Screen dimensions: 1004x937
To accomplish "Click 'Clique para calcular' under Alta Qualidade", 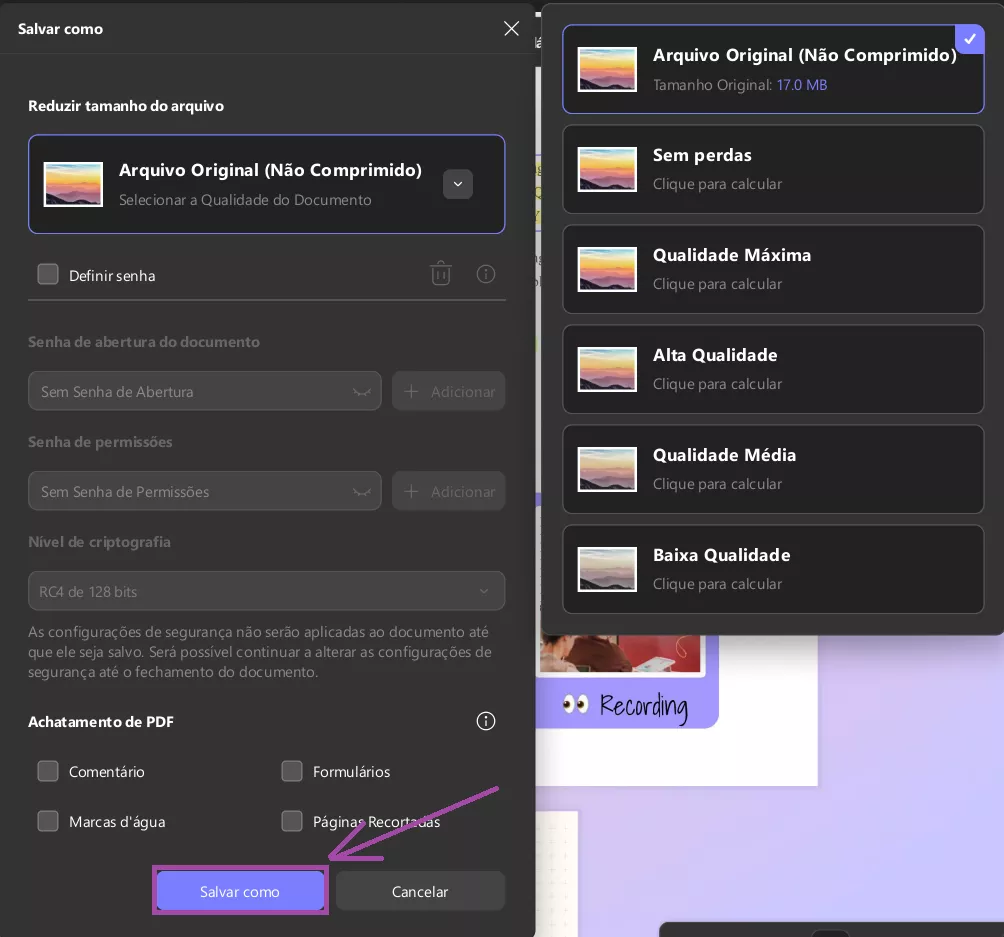I will coord(717,384).
